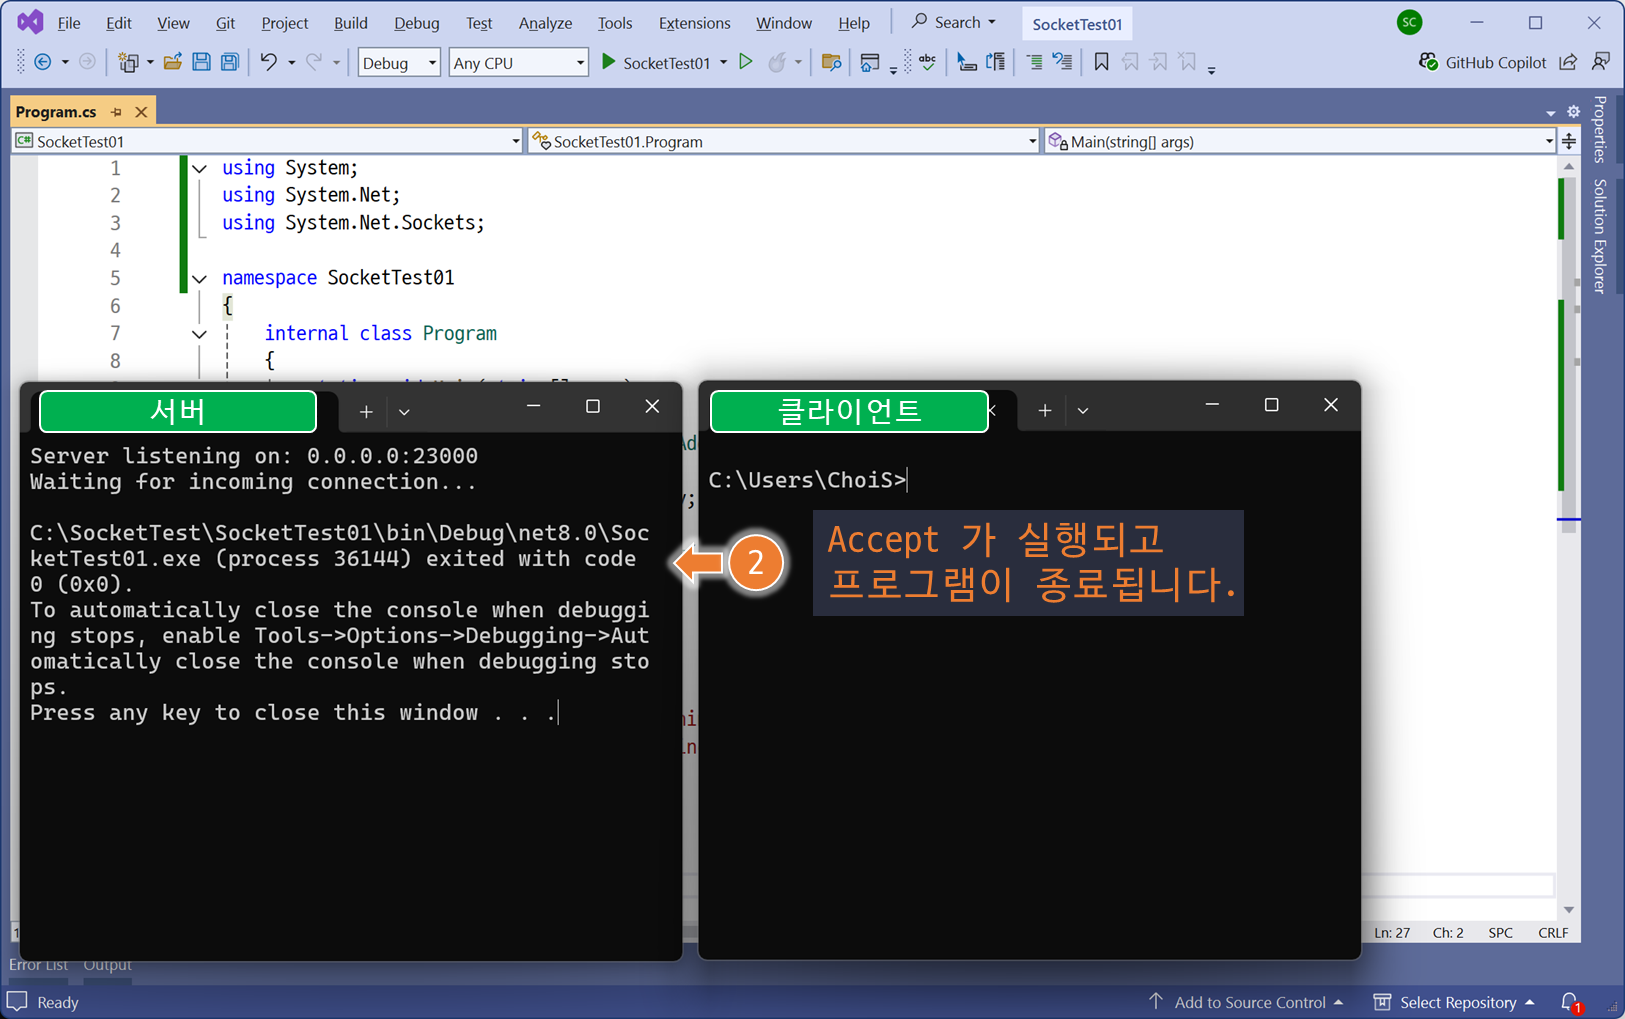
Task: Click Select Repository in status bar
Action: point(1454,1002)
